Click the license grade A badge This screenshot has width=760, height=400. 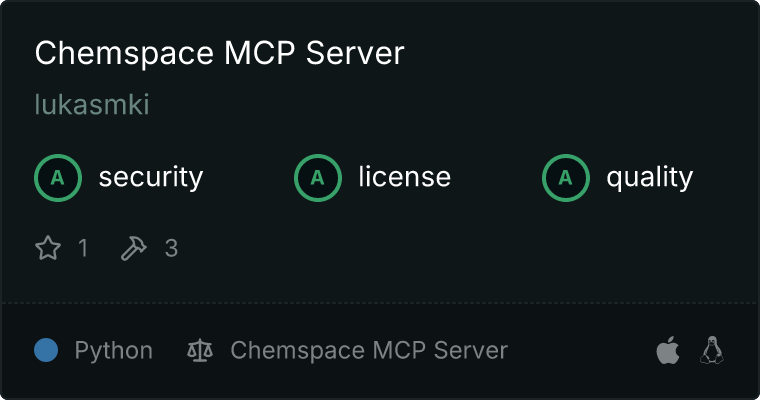pyautogui.click(x=318, y=177)
